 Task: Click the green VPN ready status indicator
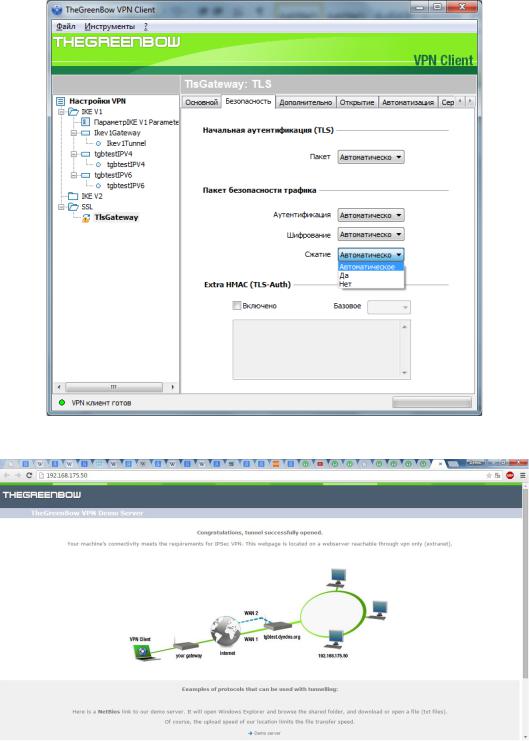click(61, 403)
